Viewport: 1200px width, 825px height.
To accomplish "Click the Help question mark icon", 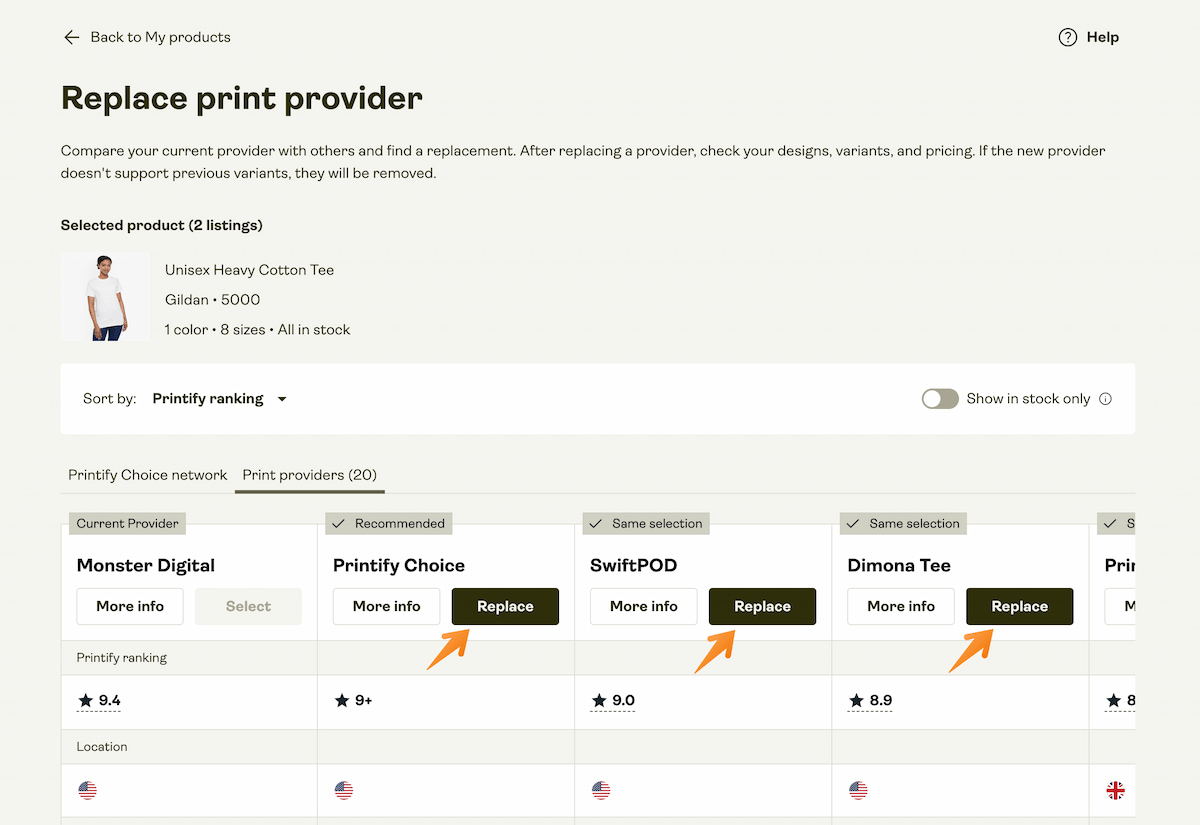I will [1066, 37].
